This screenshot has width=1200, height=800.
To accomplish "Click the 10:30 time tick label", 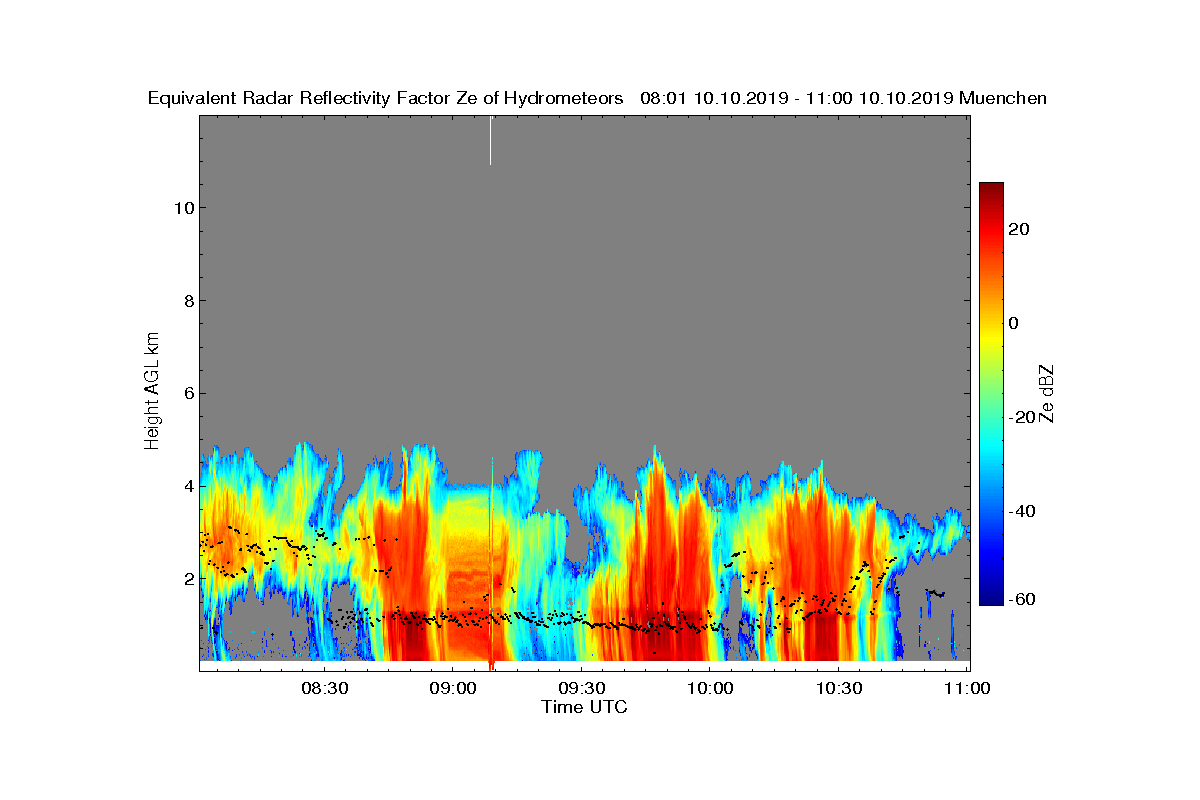I will tap(839, 689).
